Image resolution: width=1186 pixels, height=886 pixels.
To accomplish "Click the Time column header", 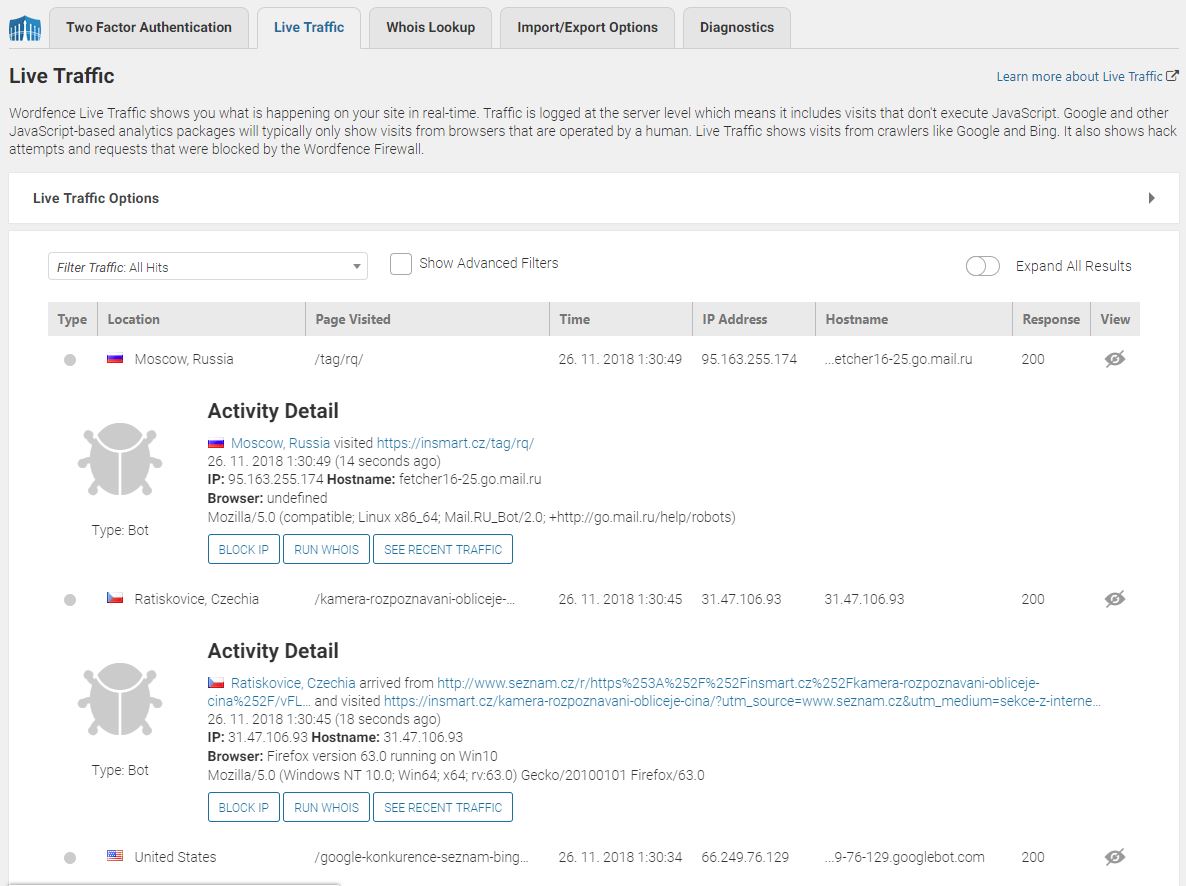I will click(x=620, y=319).
